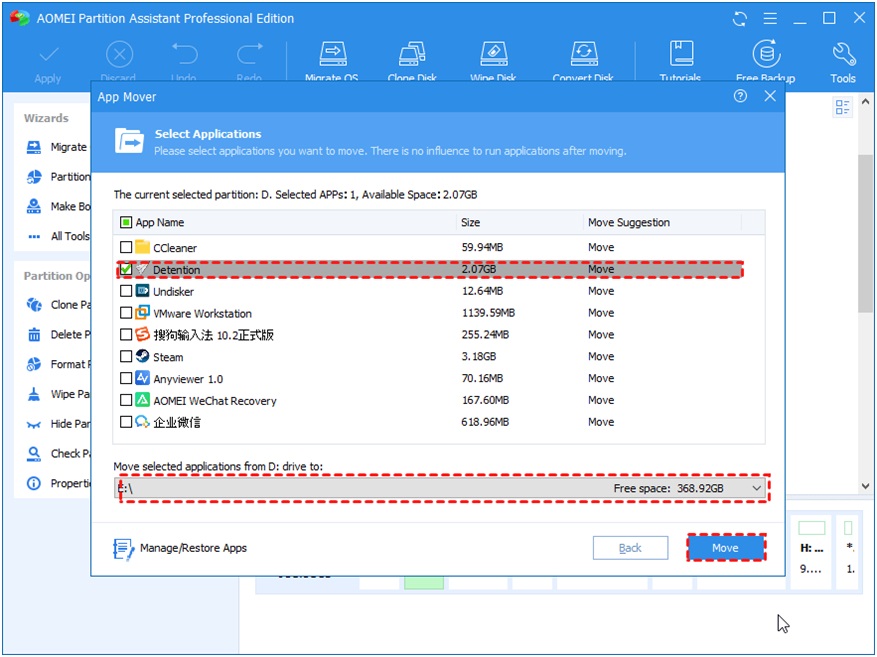Image resolution: width=877 pixels, height=657 pixels.
Task: Click the refresh icon in title bar
Action: click(x=740, y=19)
